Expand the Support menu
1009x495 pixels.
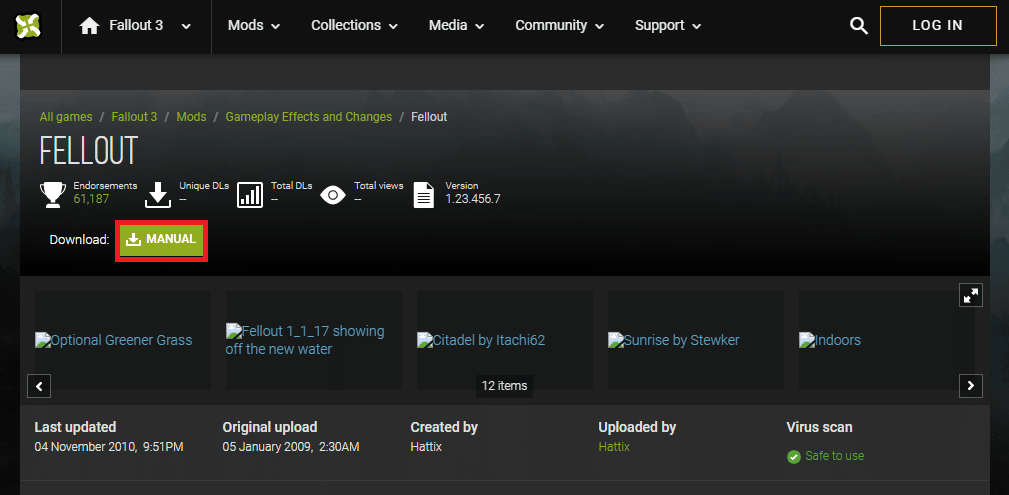tap(668, 26)
